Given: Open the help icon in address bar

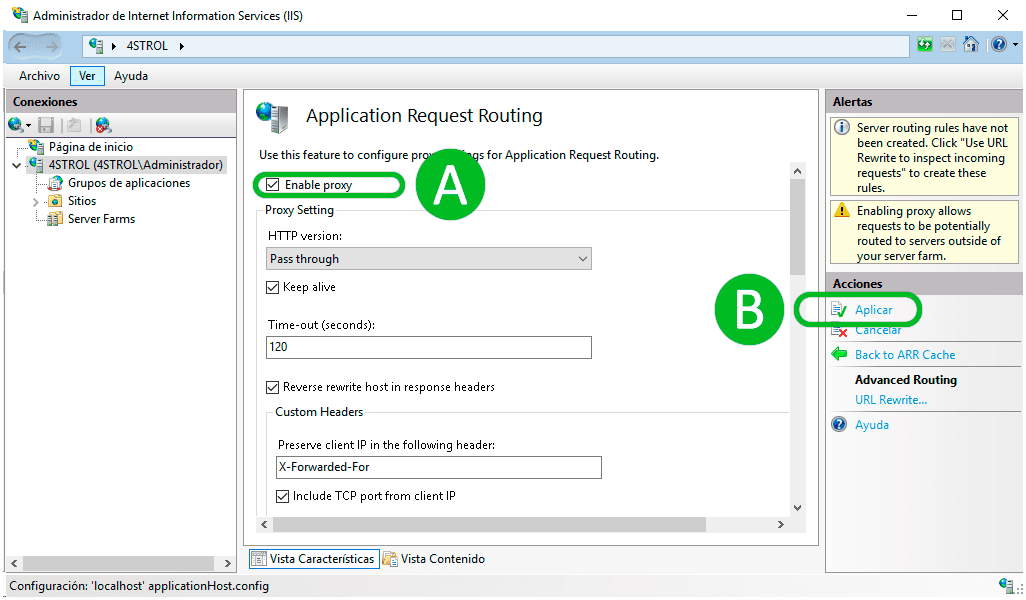Looking at the screenshot, I should (x=999, y=44).
